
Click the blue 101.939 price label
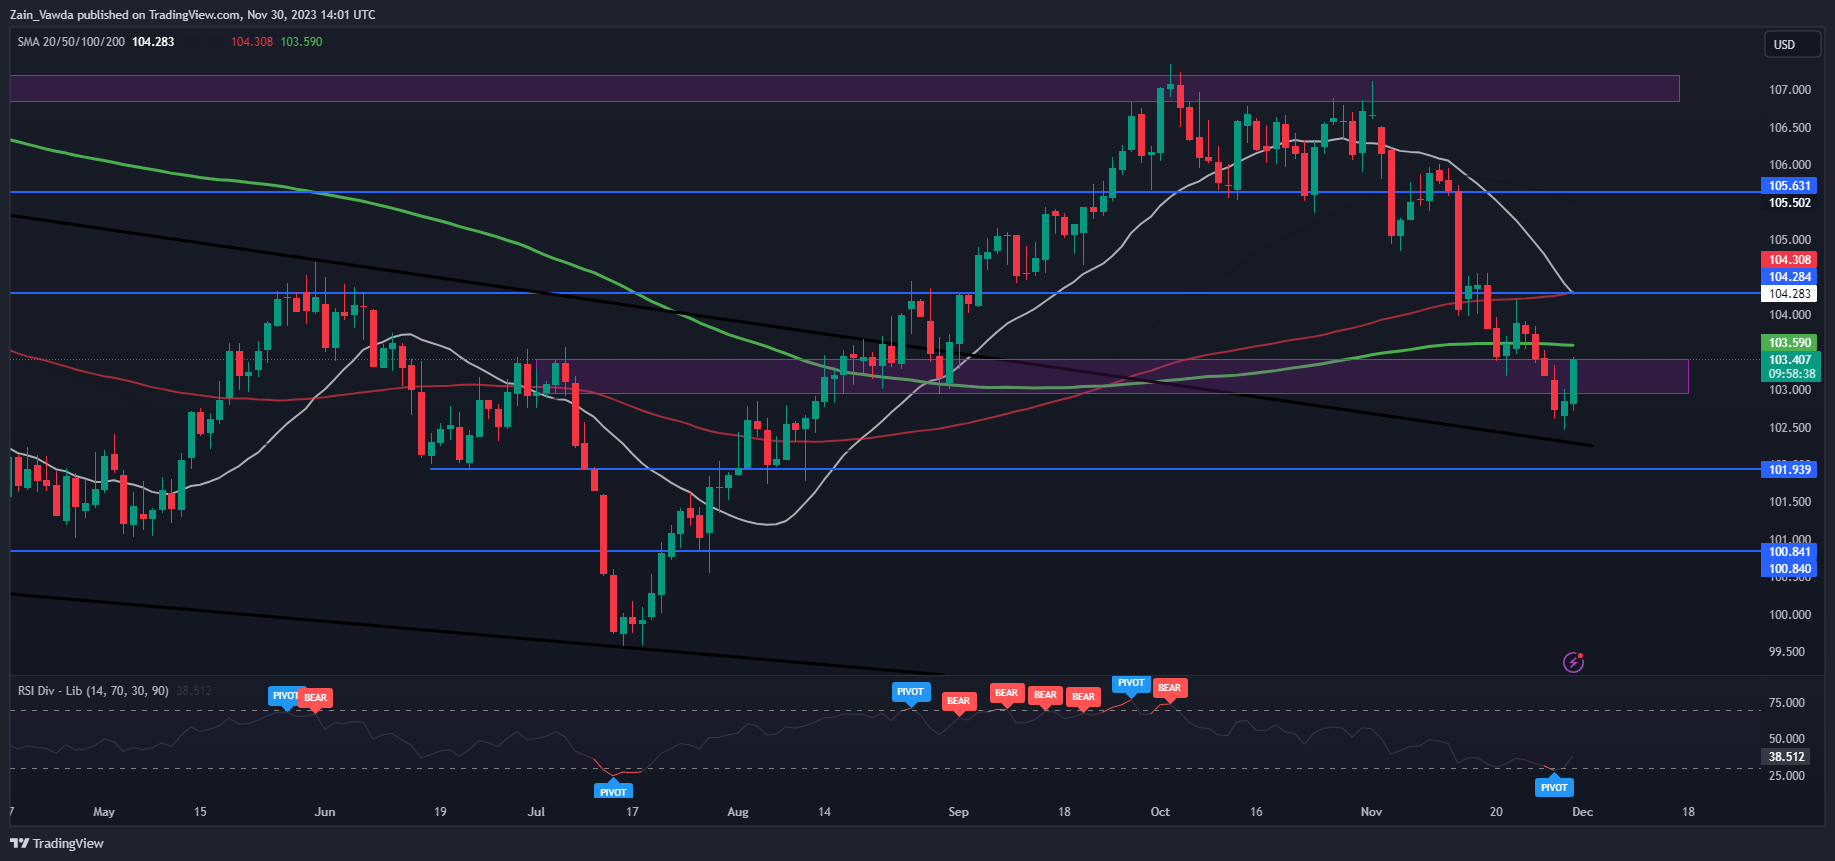(1789, 470)
